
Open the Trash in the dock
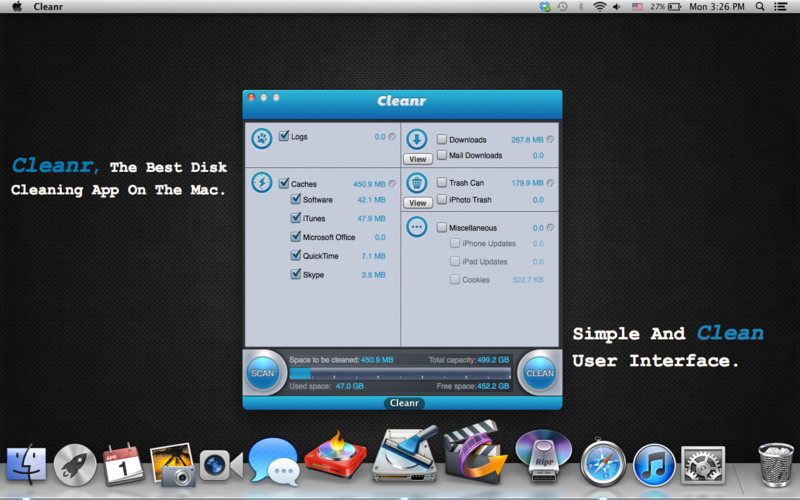click(776, 464)
